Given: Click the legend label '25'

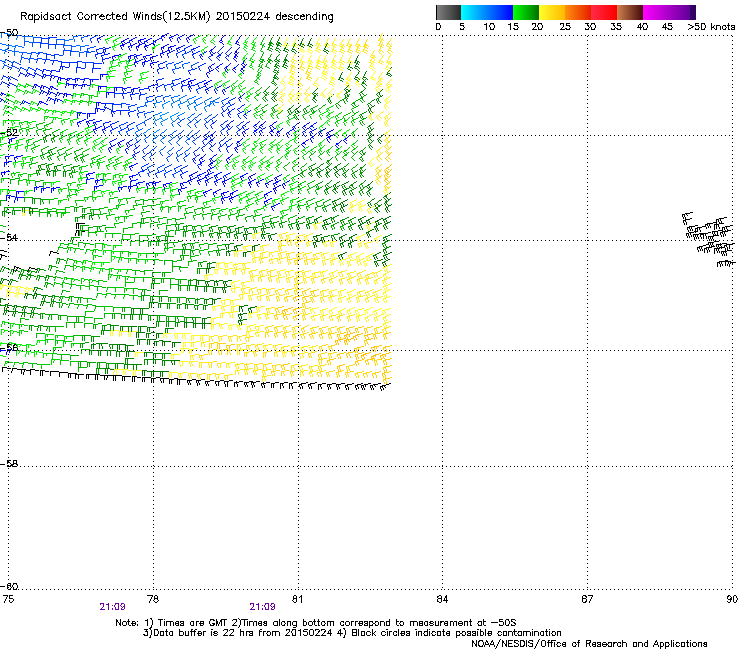Looking at the screenshot, I should pyautogui.click(x=565, y=27).
